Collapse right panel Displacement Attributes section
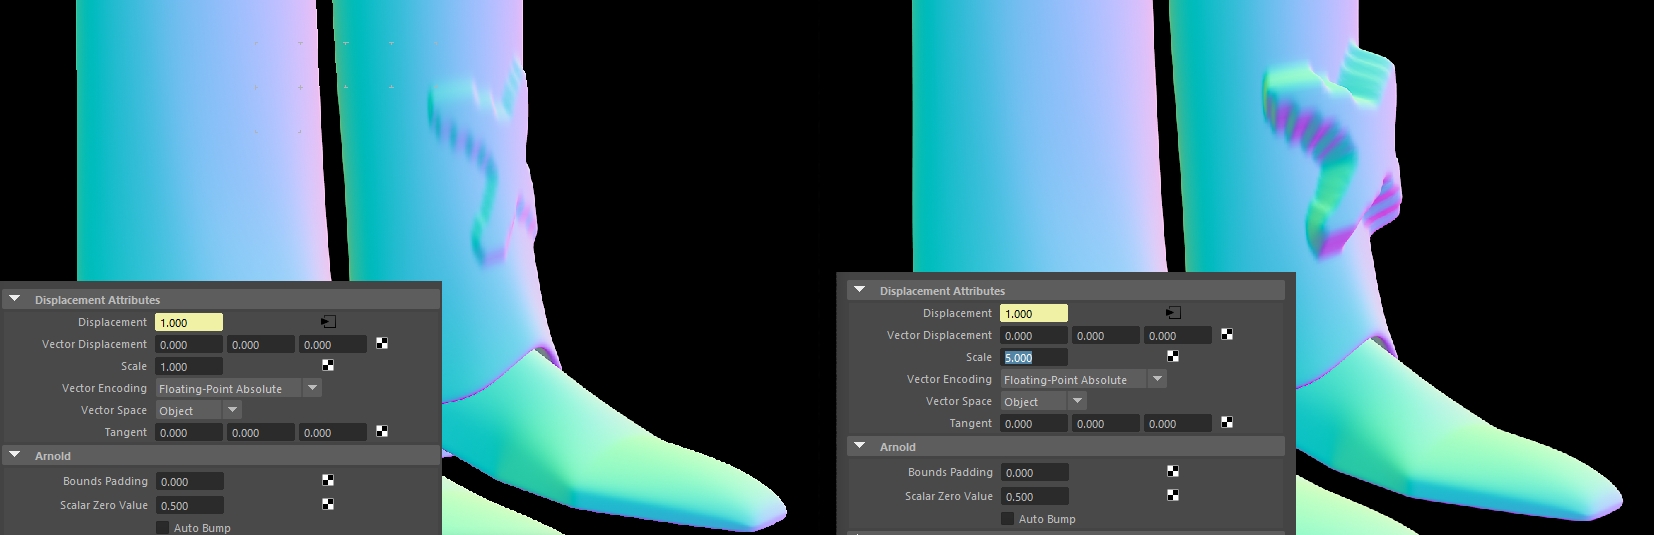This screenshot has width=1654, height=535. click(860, 290)
